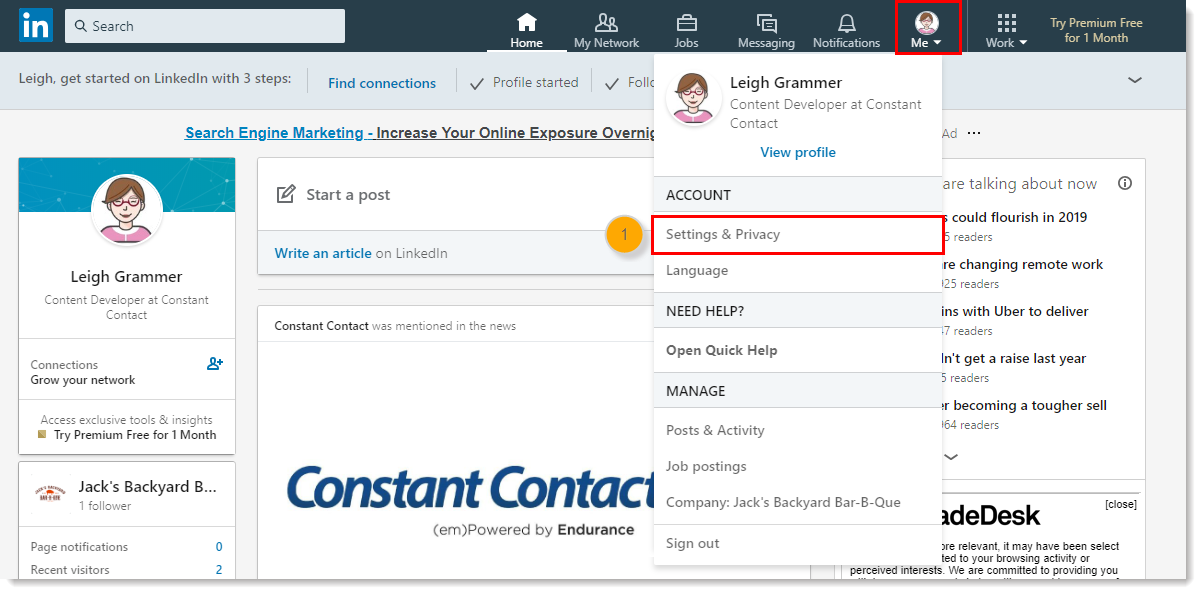1201x594 pixels.
Task: Open the Work apps grid
Action: coord(1006,31)
